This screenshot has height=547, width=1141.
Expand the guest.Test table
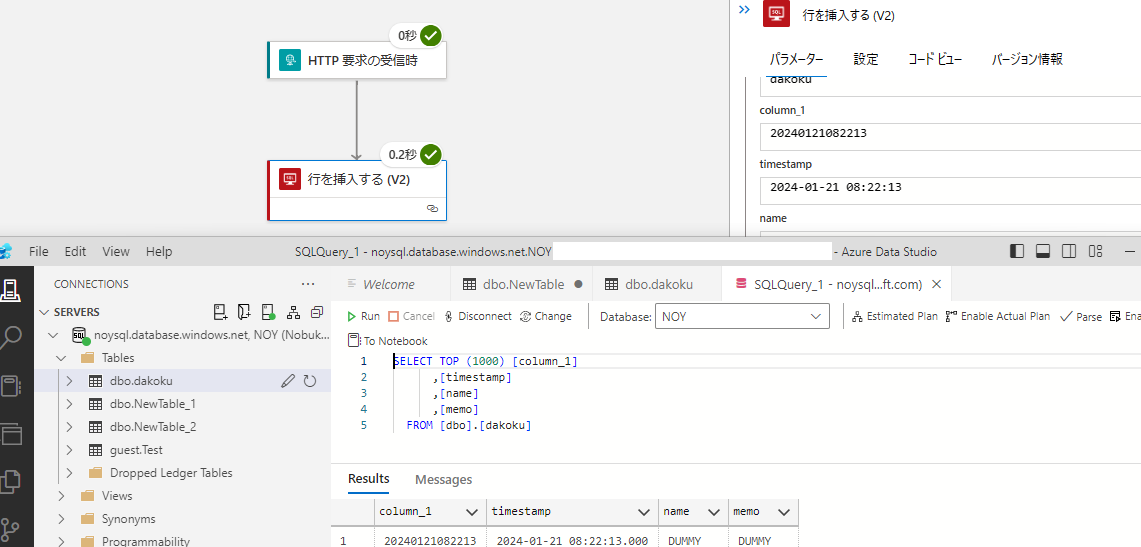(x=69, y=450)
